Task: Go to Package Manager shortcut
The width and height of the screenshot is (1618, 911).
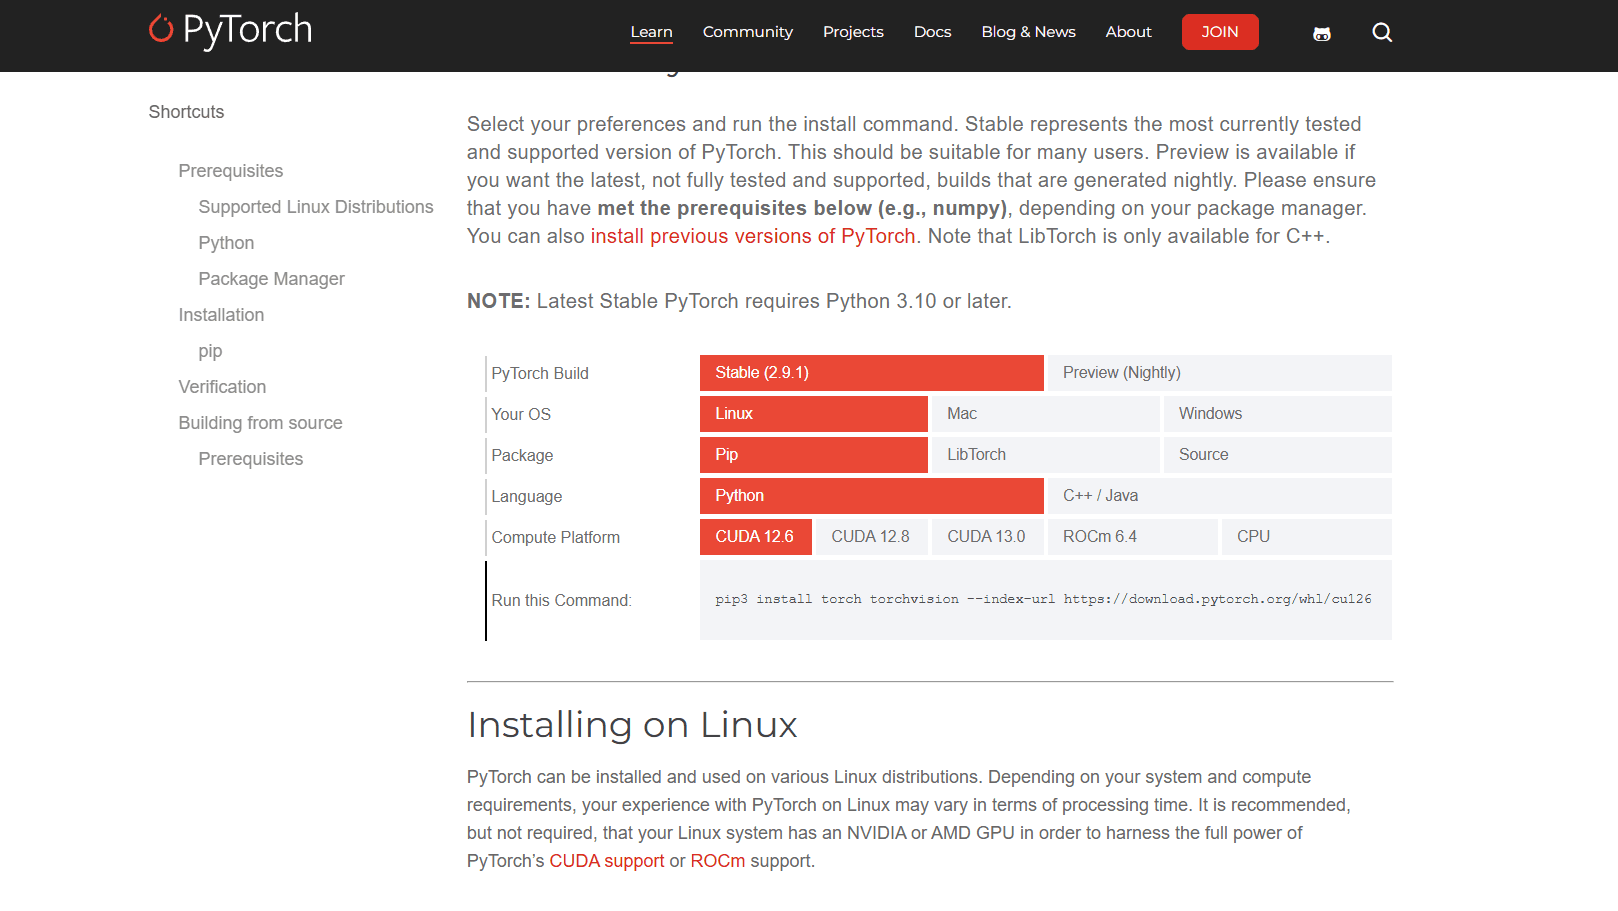Action: point(272,279)
